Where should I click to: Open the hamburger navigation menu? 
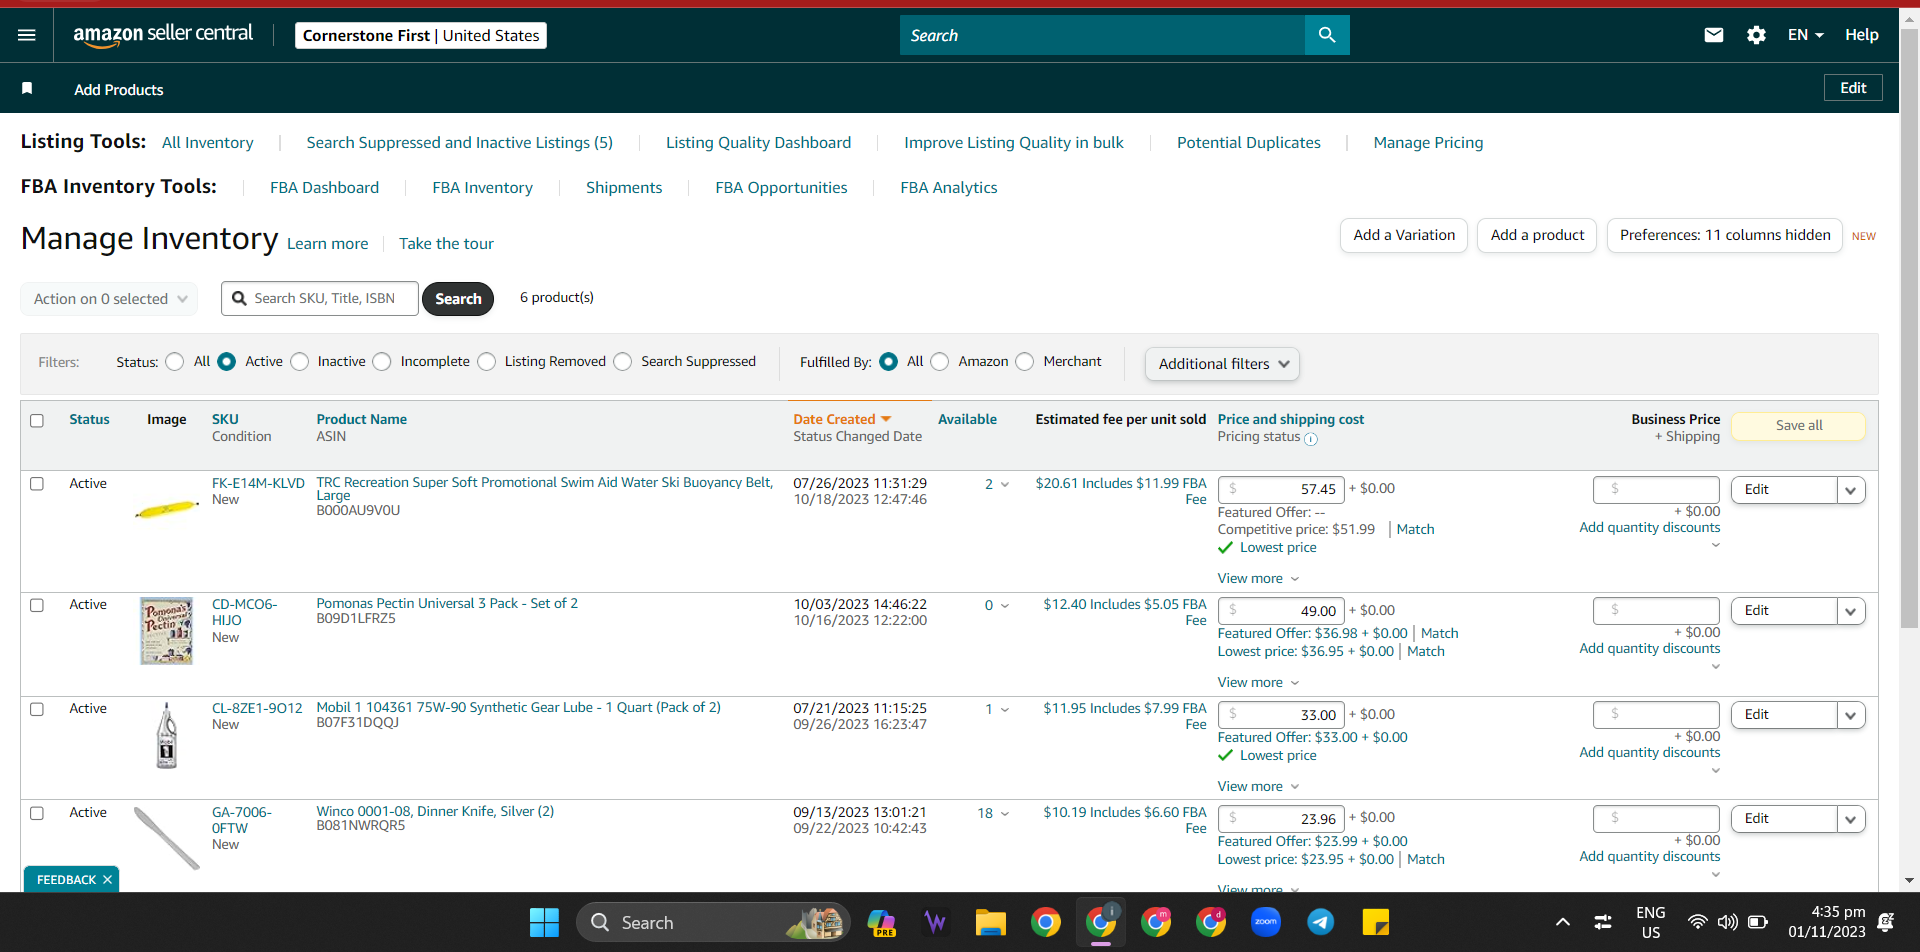coord(27,35)
